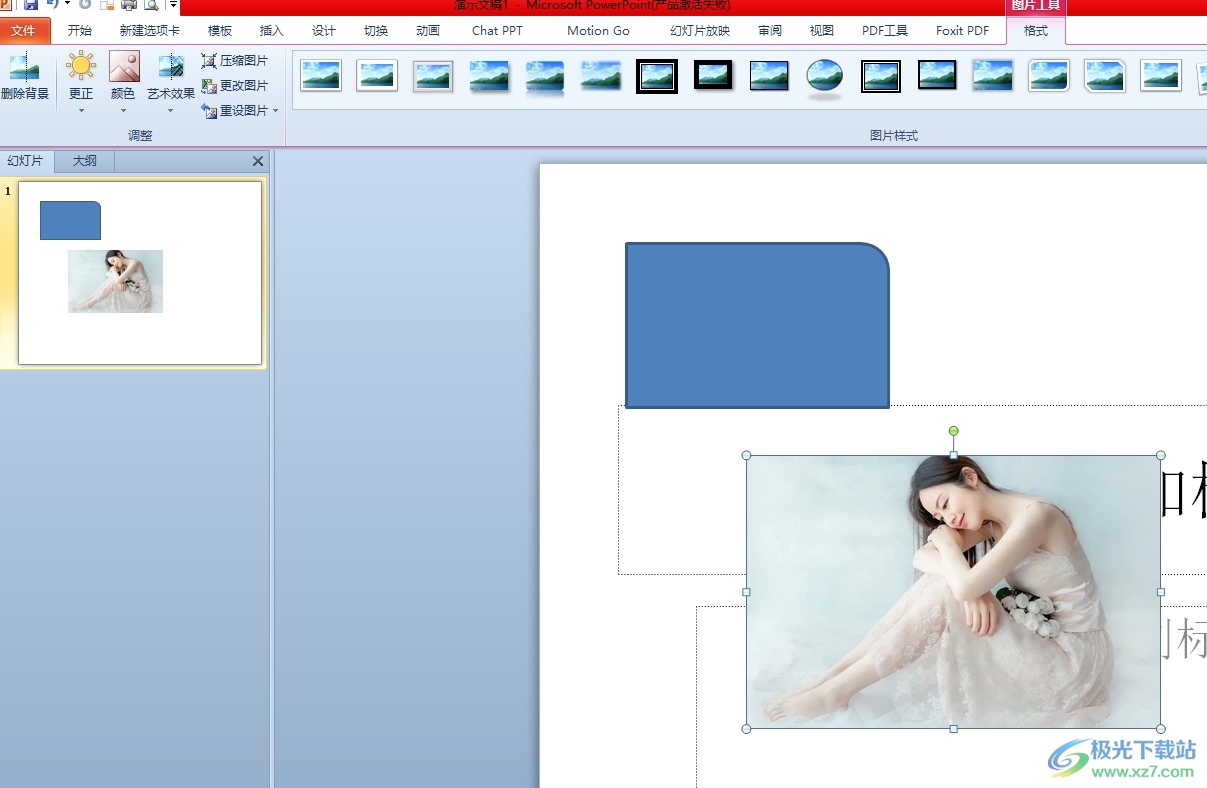Select the blue rounded-corner shape on slide
Viewport: 1207px width, 788px height.
(757, 325)
